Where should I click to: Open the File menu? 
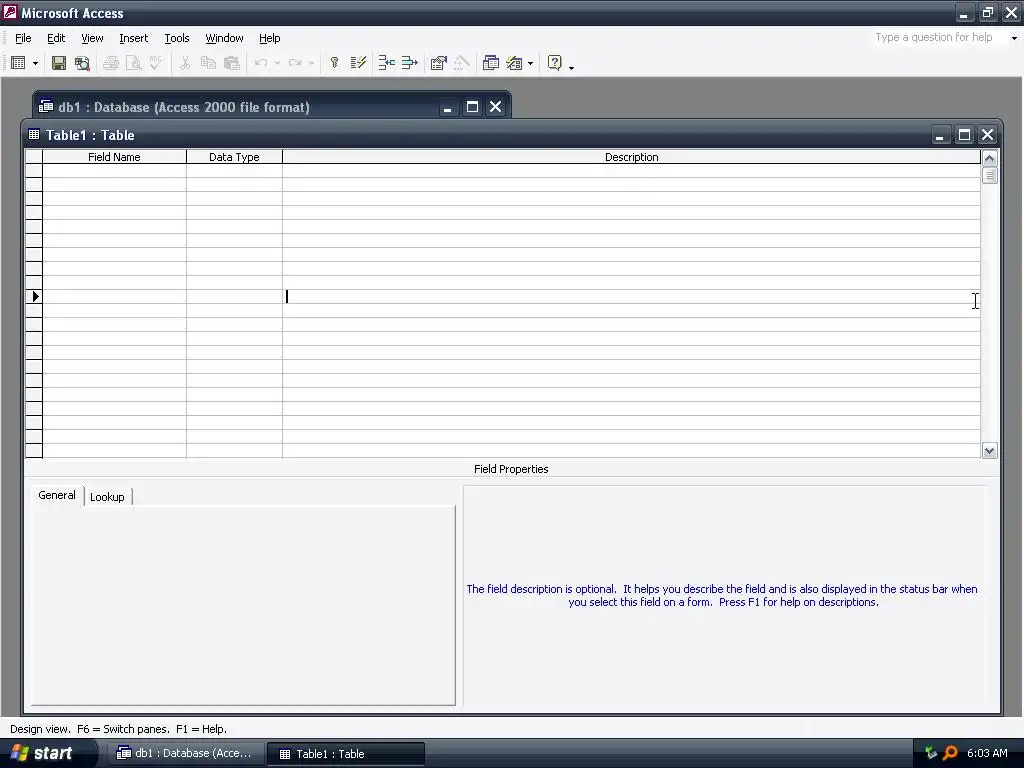[x=23, y=39]
